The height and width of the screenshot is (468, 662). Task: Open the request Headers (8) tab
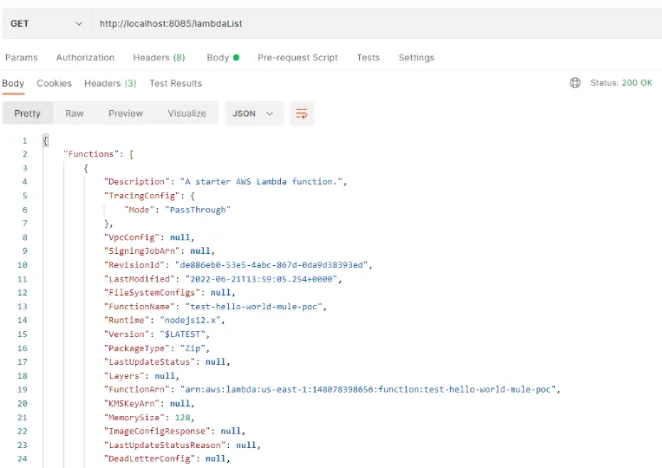159,57
